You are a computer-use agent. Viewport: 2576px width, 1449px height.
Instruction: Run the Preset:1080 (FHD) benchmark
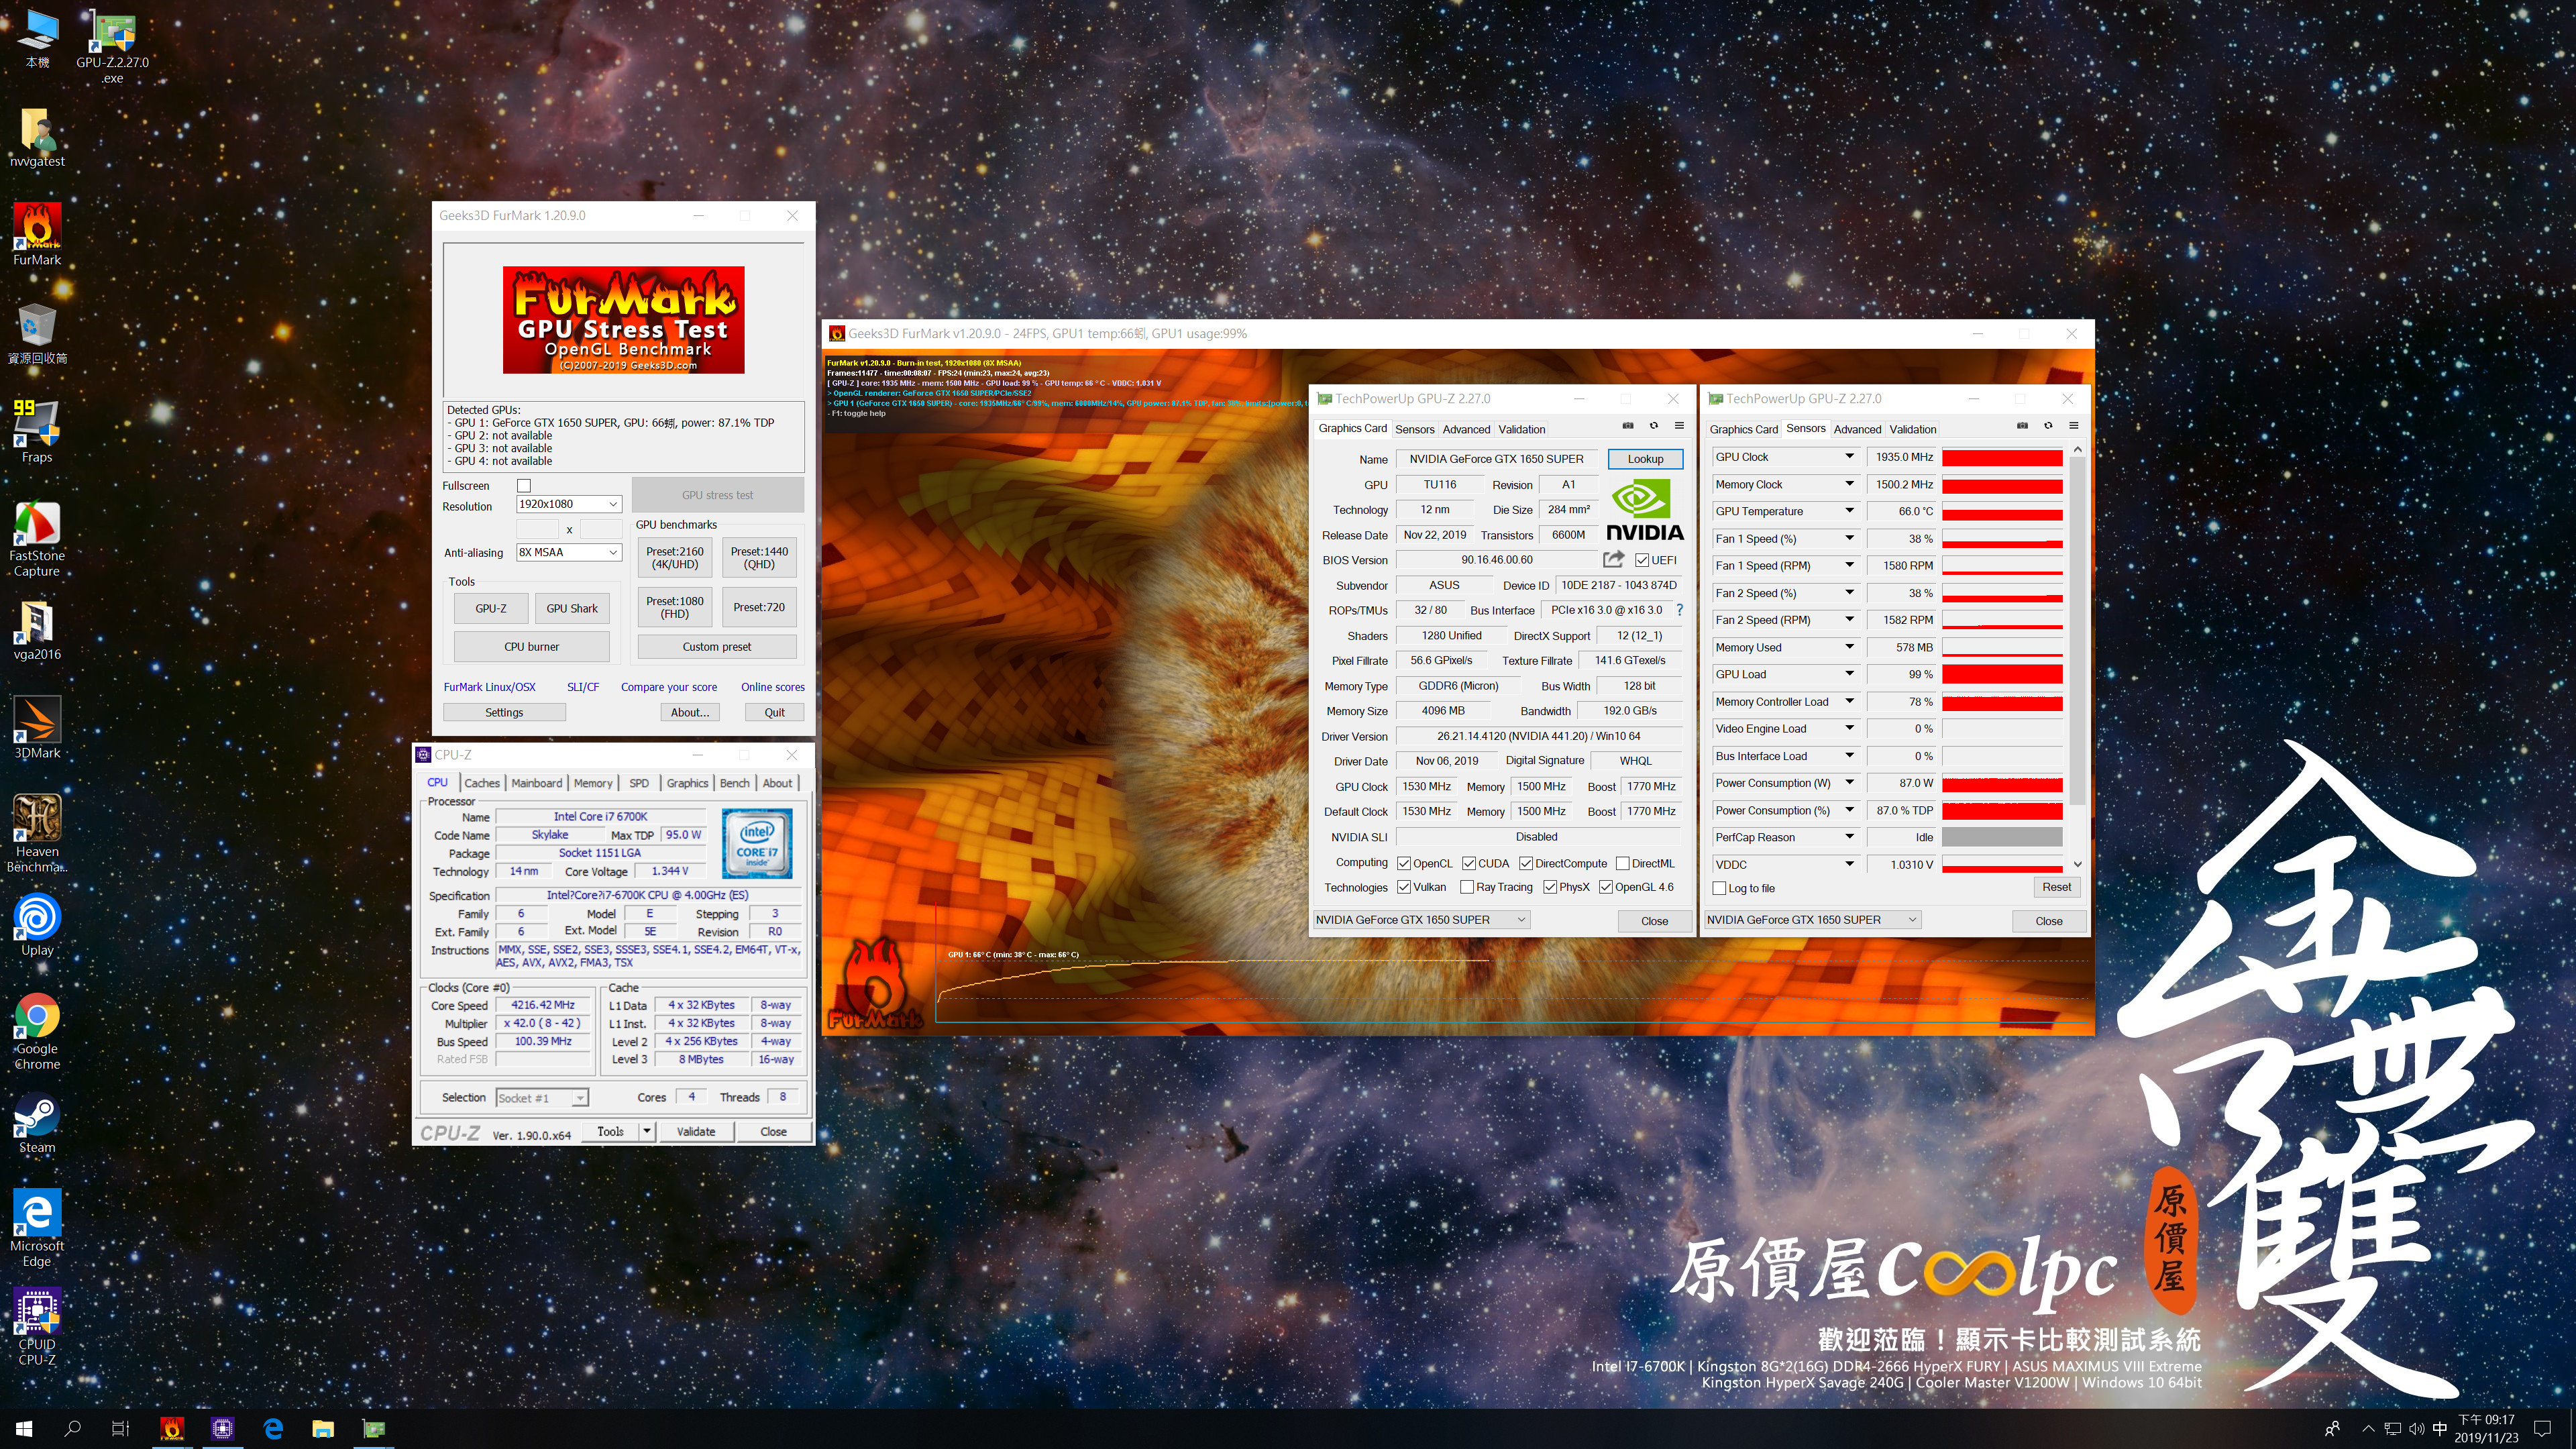point(674,607)
